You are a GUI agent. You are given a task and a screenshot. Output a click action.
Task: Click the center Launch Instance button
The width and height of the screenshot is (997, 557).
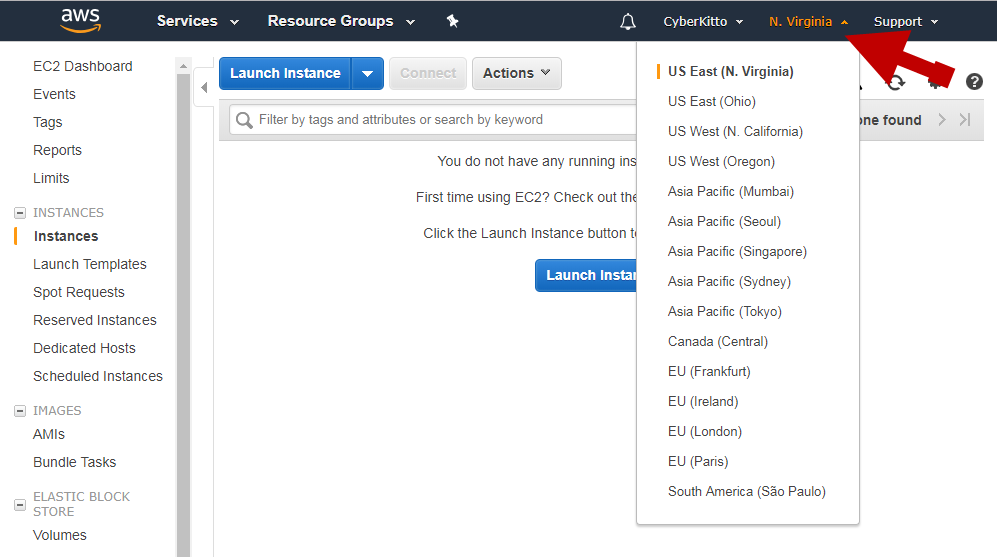coord(586,275)
